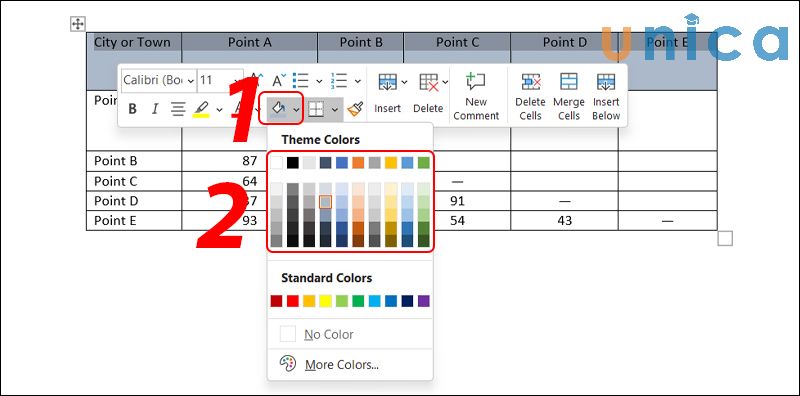Expand the Delete dropdown arrow
The image size is (800, 396).
445,82
